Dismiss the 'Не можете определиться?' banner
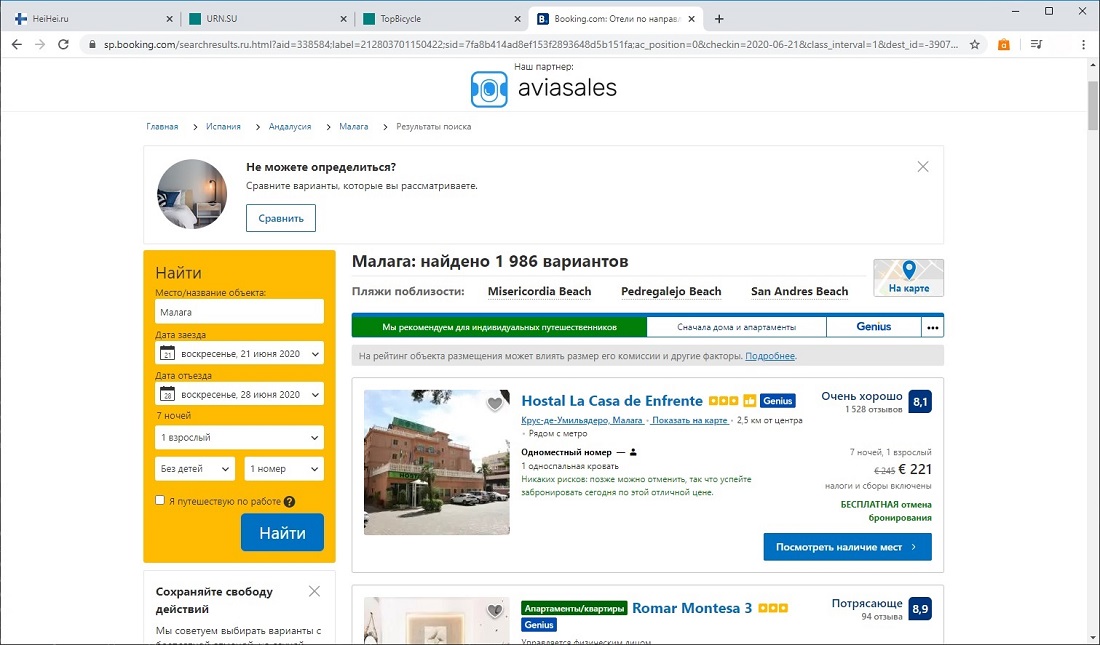Image resolution: width=1100 pixels, height=645 pixels. (x=923, y=166)
